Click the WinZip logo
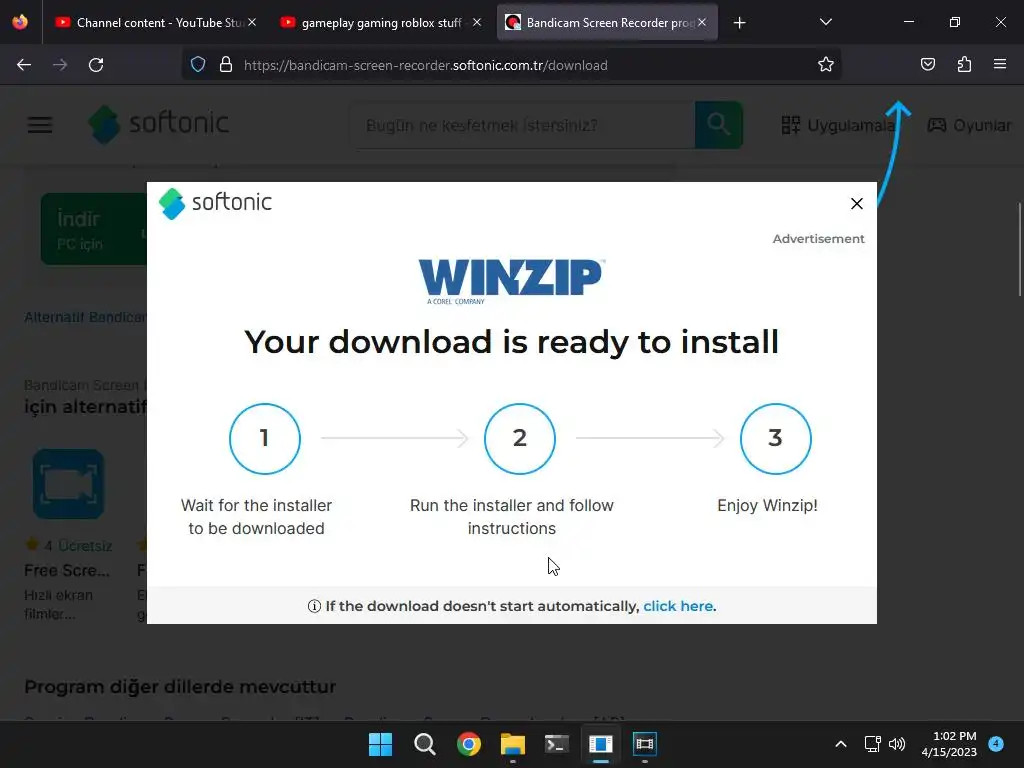1024x768 pixels. [511, 281]
